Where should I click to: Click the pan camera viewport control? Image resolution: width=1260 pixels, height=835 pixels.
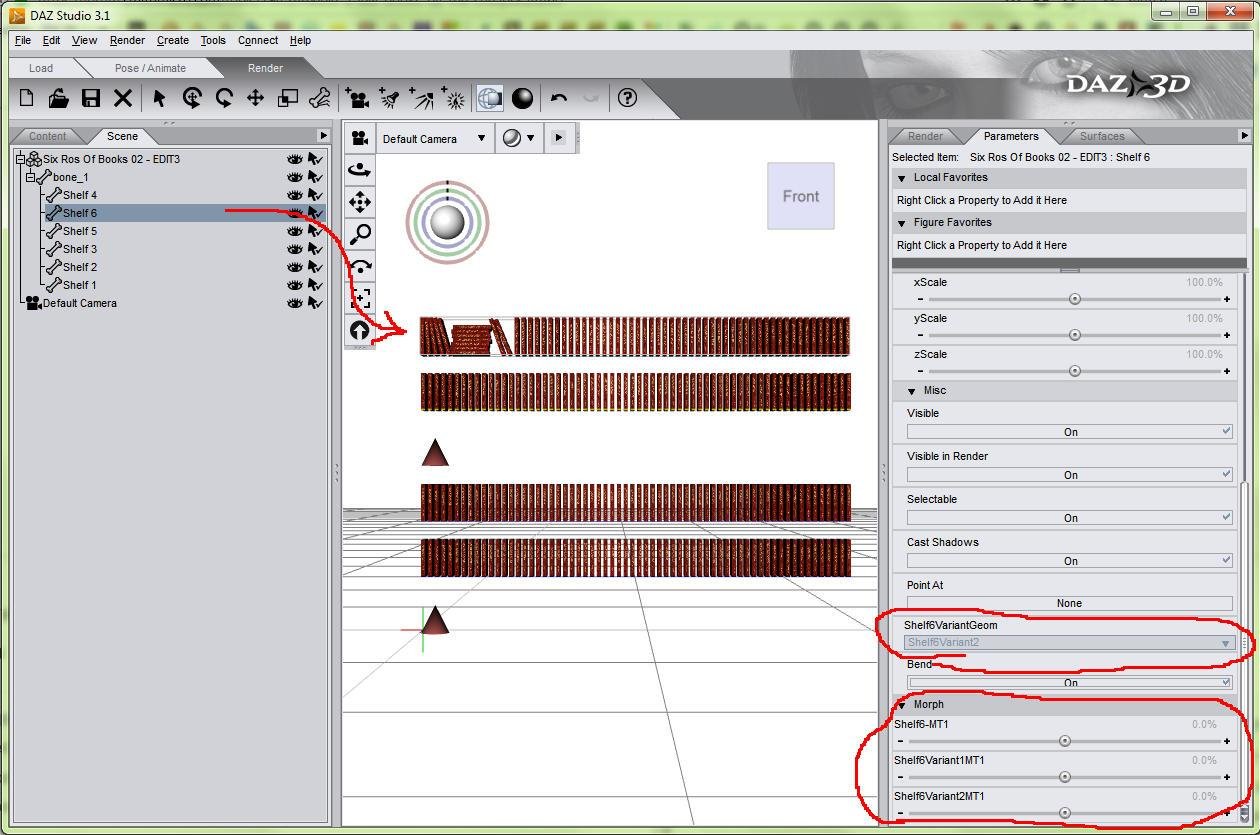tap(360, 202)
